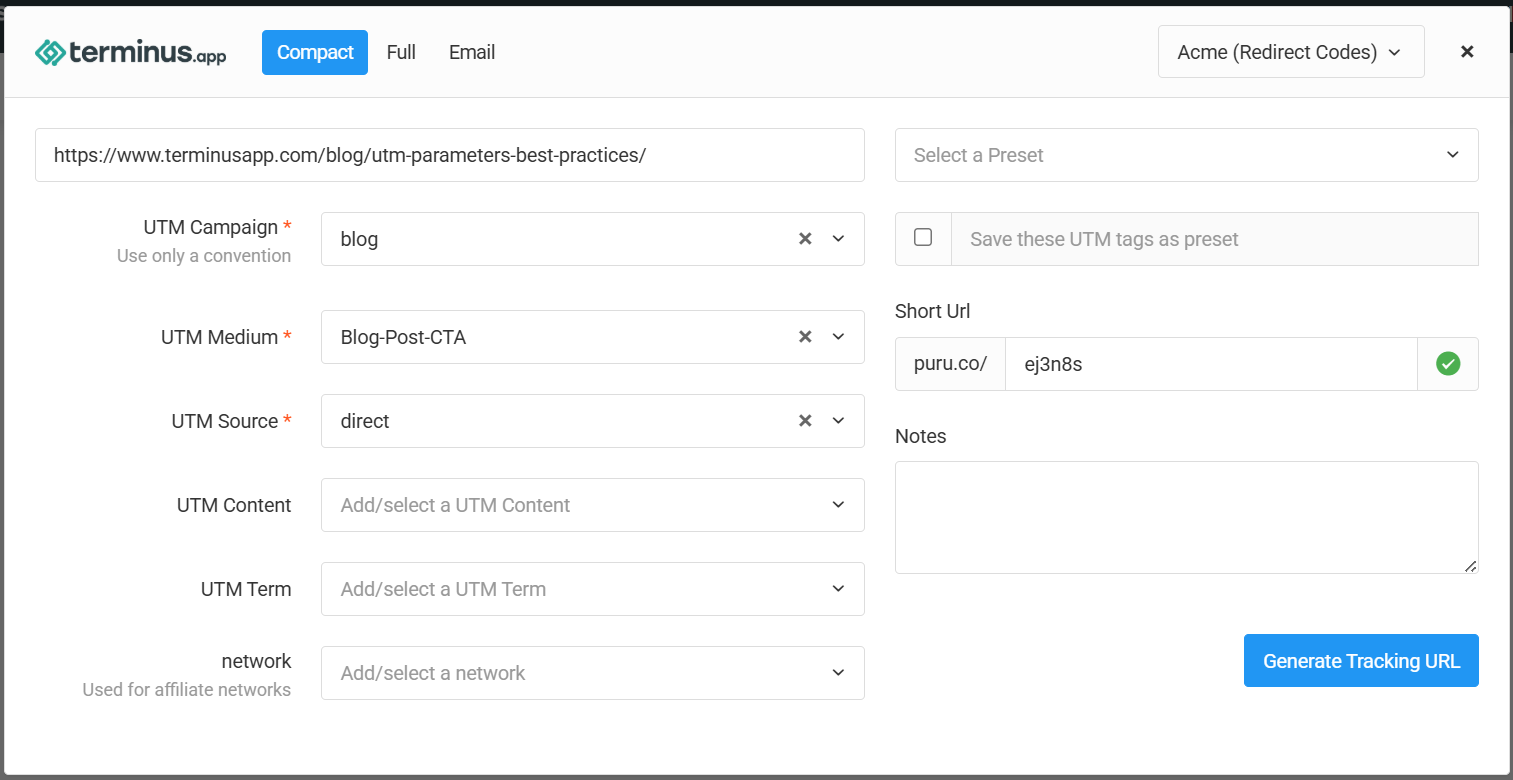This screenshot has width=1513, height=780.
Task: Click the terminus.app logo icon
Action: 50,53
